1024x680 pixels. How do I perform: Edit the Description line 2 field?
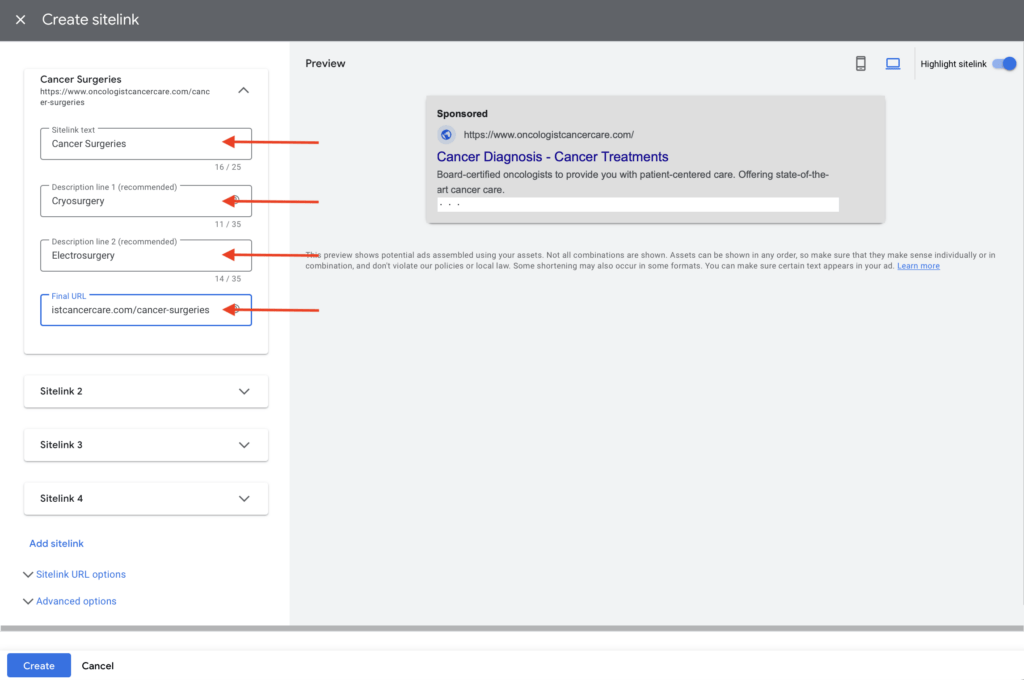click(x=130, y=256)
